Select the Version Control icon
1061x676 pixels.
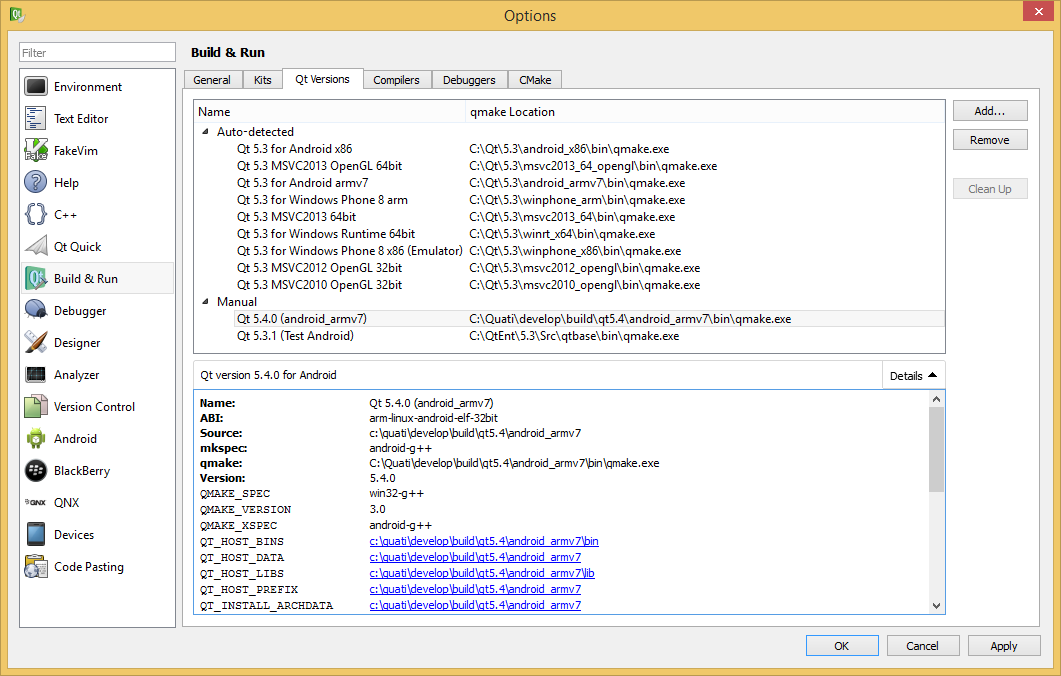point(36,407)
